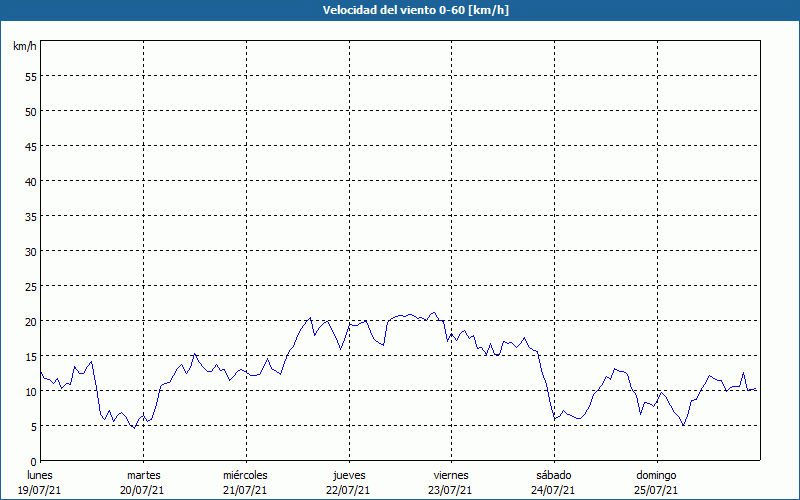
Task: Click the date 24/07/21 under sábado
Action: 554,490
